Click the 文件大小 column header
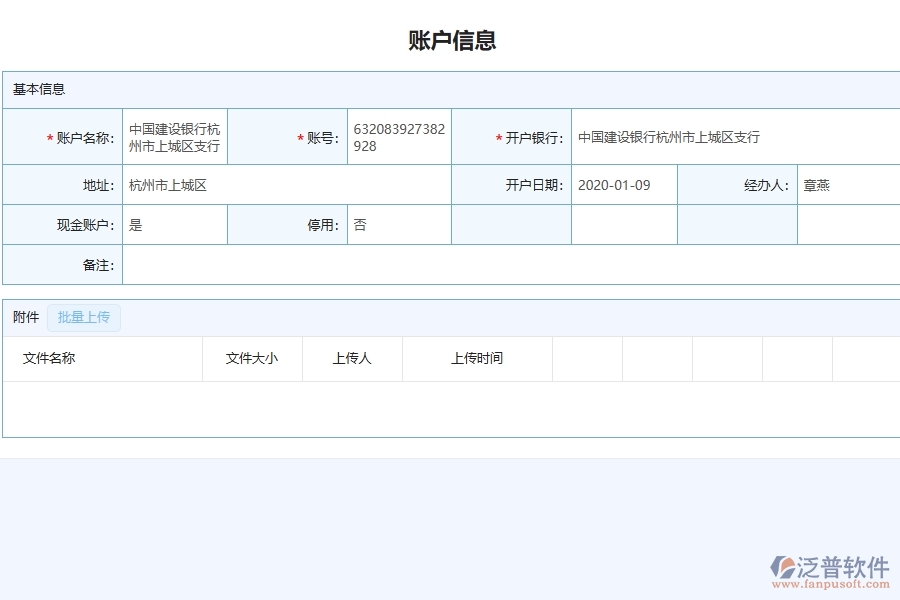This screenshot has width=900, height=600. click(251, 358)
